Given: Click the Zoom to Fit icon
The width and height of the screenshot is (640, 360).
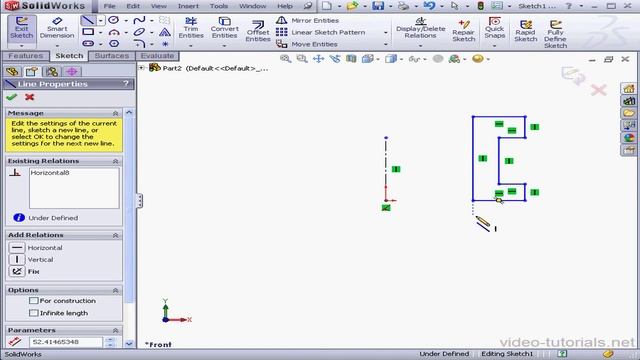Looking at the screenshot, I should coord(285,59).
